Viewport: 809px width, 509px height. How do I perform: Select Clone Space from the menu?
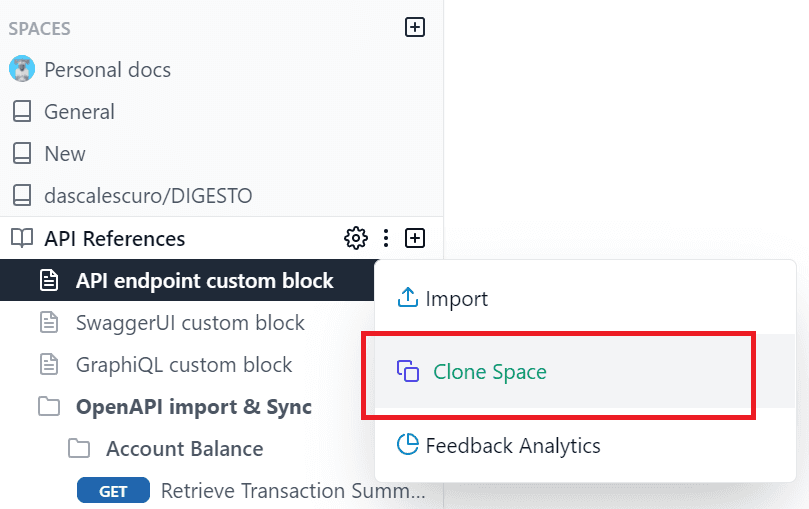(x=490, y=372)
